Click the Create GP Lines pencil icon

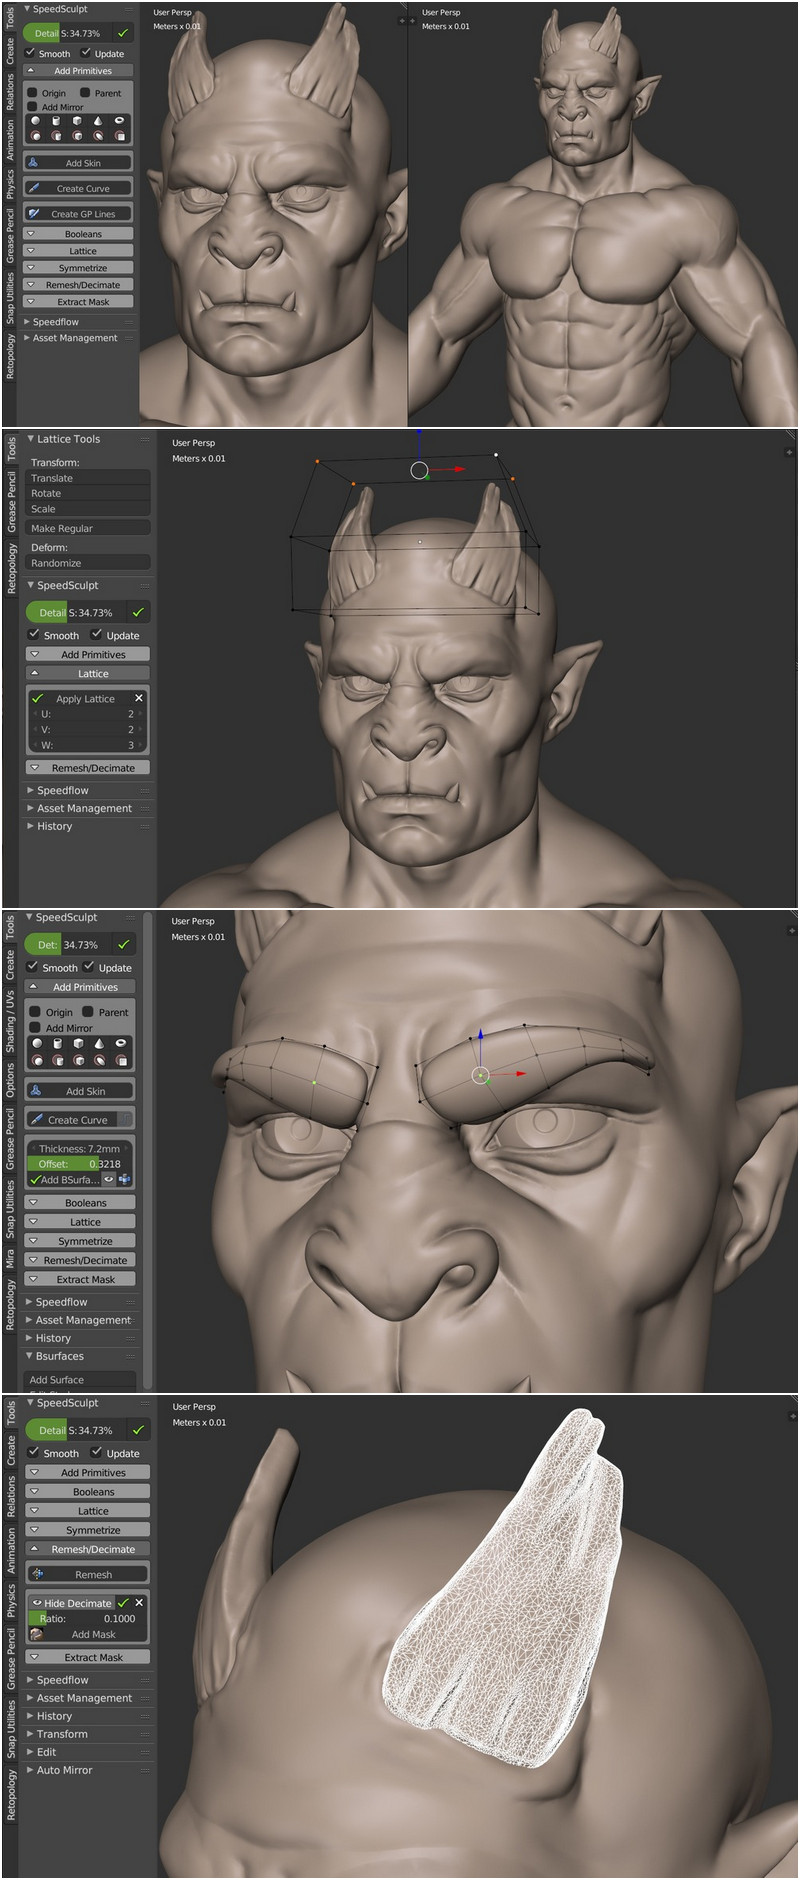34,213
